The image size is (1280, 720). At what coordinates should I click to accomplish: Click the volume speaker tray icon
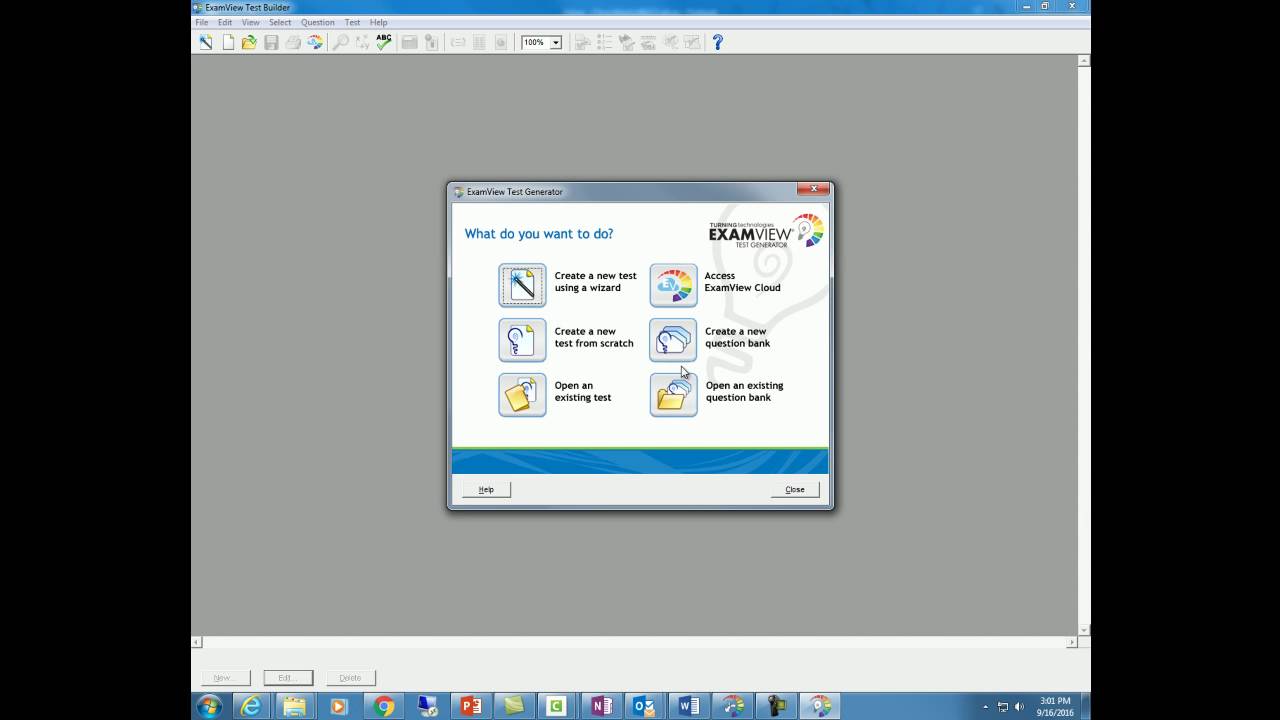[1019, 707]
